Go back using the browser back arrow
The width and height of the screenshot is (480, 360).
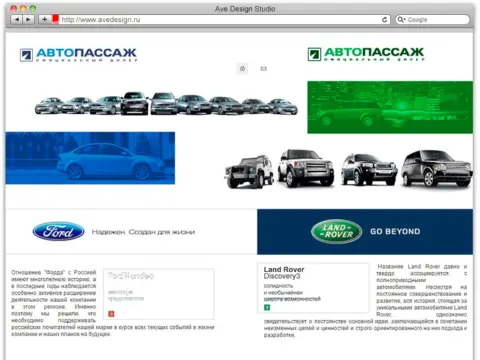coord(17,20)
